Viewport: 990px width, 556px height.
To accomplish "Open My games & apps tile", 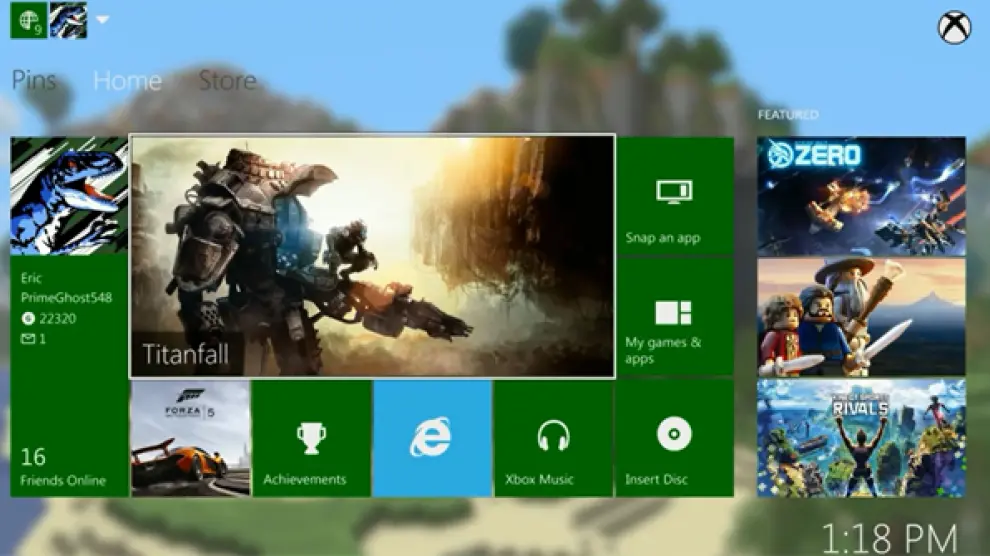I will pyautogui.click(x=675, y=317).
